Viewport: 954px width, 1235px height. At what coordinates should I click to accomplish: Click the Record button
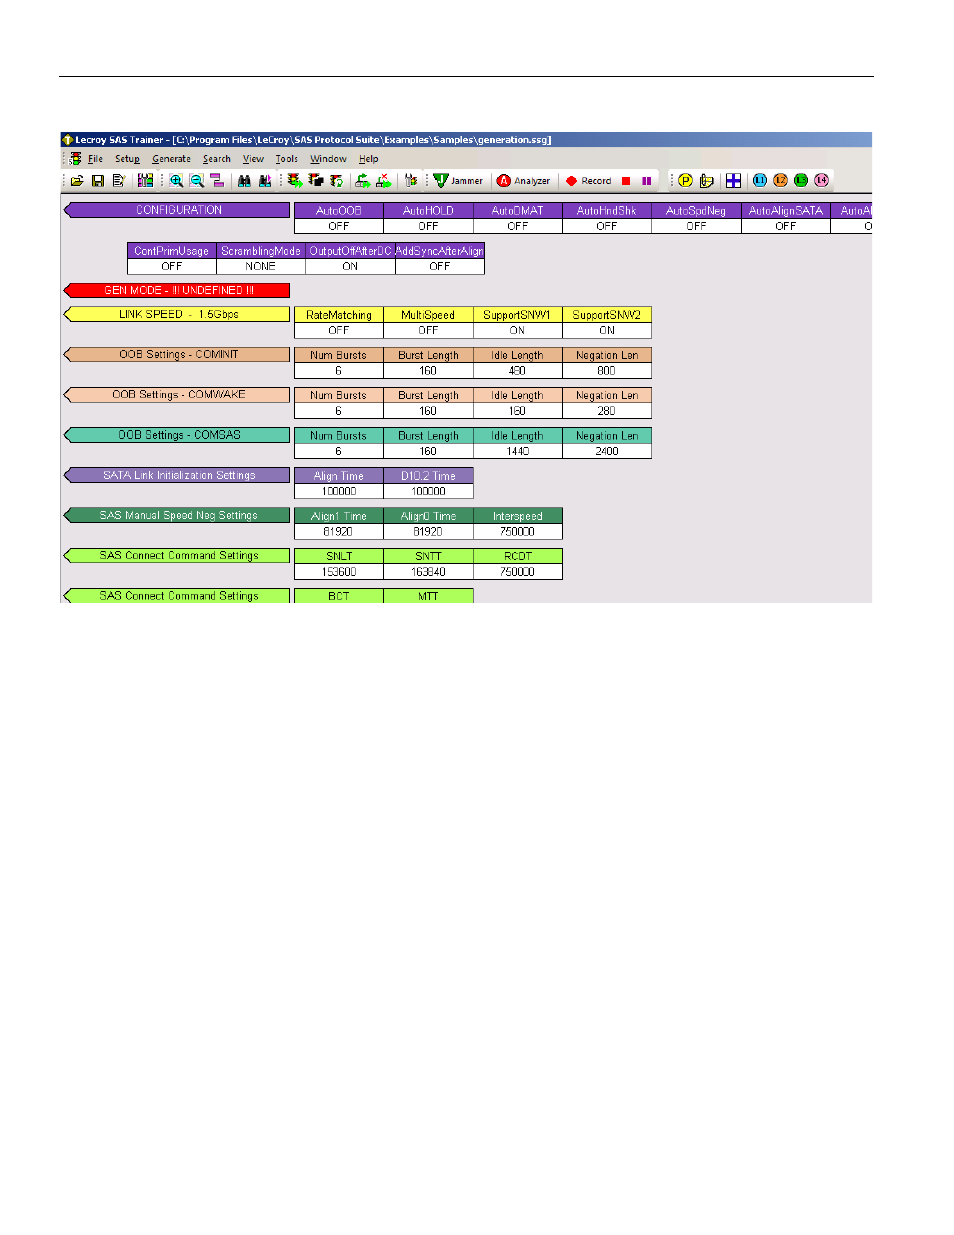588,181
